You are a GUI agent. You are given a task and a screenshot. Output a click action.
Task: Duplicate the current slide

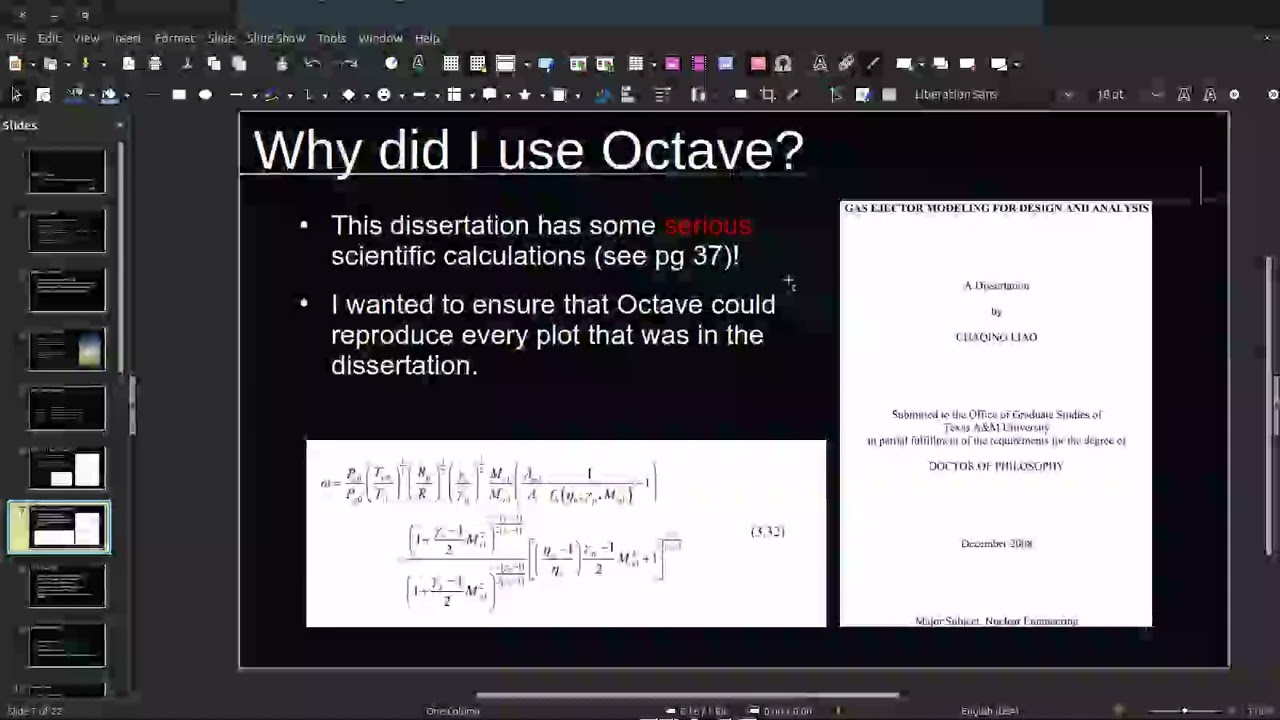(940, 64)
